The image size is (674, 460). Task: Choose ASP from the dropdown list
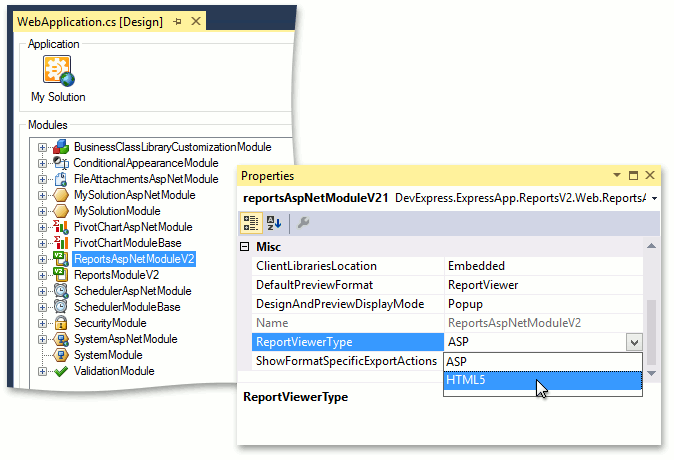pos(543,362)
